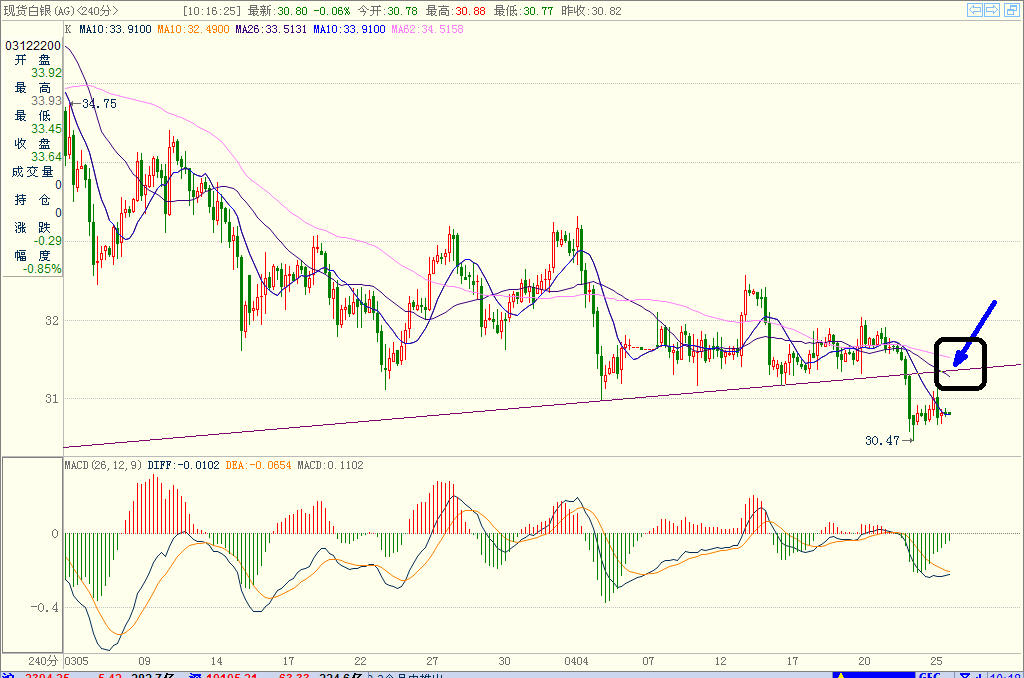The width and height of the screenshot is (1024, 678).
Task: Select the blue arrow annotation on the chart
Action: [x=974, y=333]
